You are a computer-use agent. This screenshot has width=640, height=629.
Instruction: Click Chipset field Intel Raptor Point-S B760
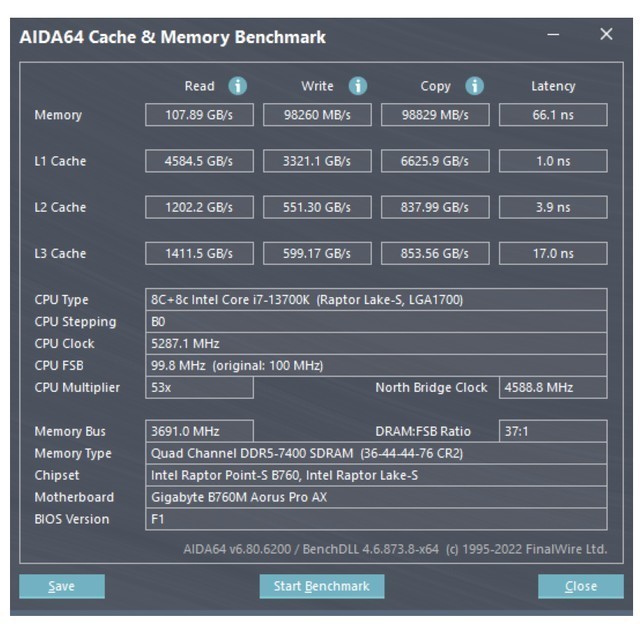pyautogui.click(x=376, y=475)
